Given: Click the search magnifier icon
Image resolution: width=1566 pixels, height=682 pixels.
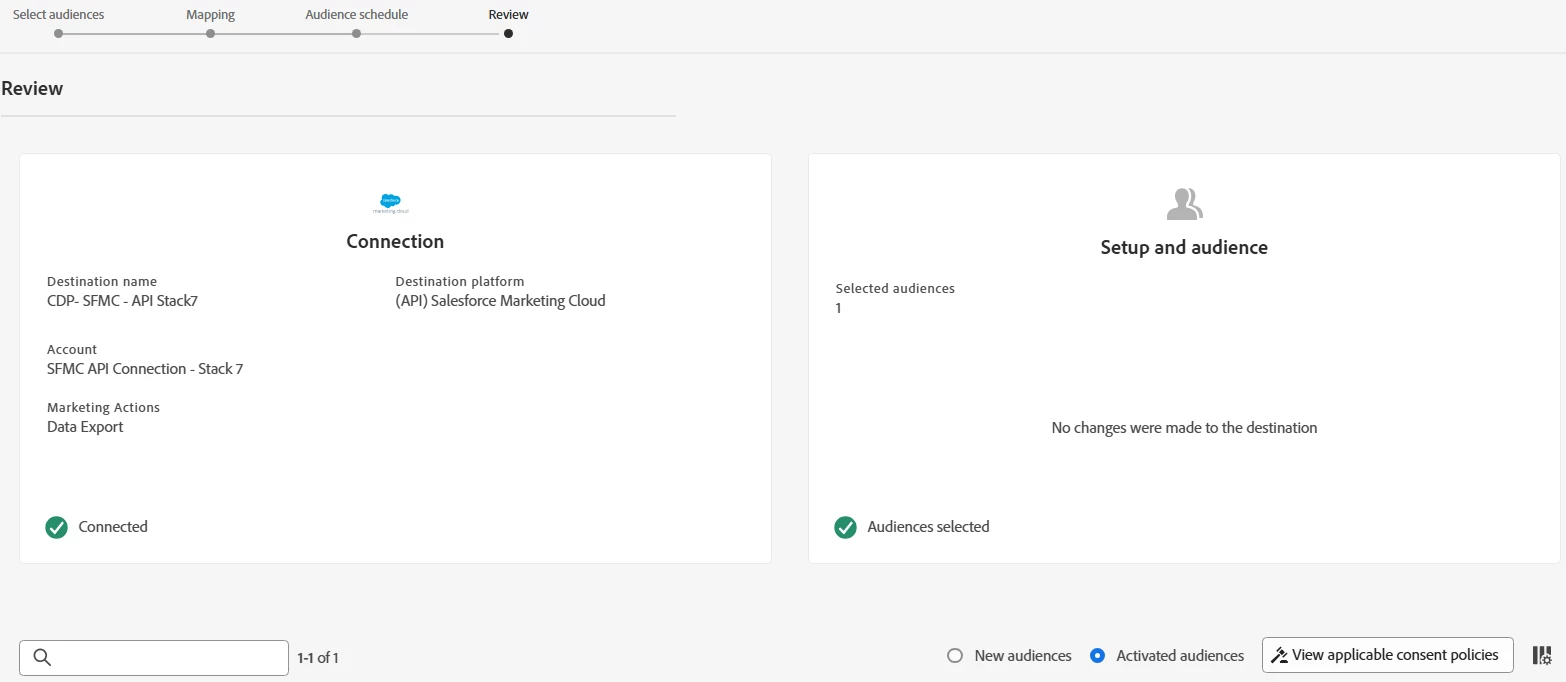Looking at the screenshot, I should (42, 657).
